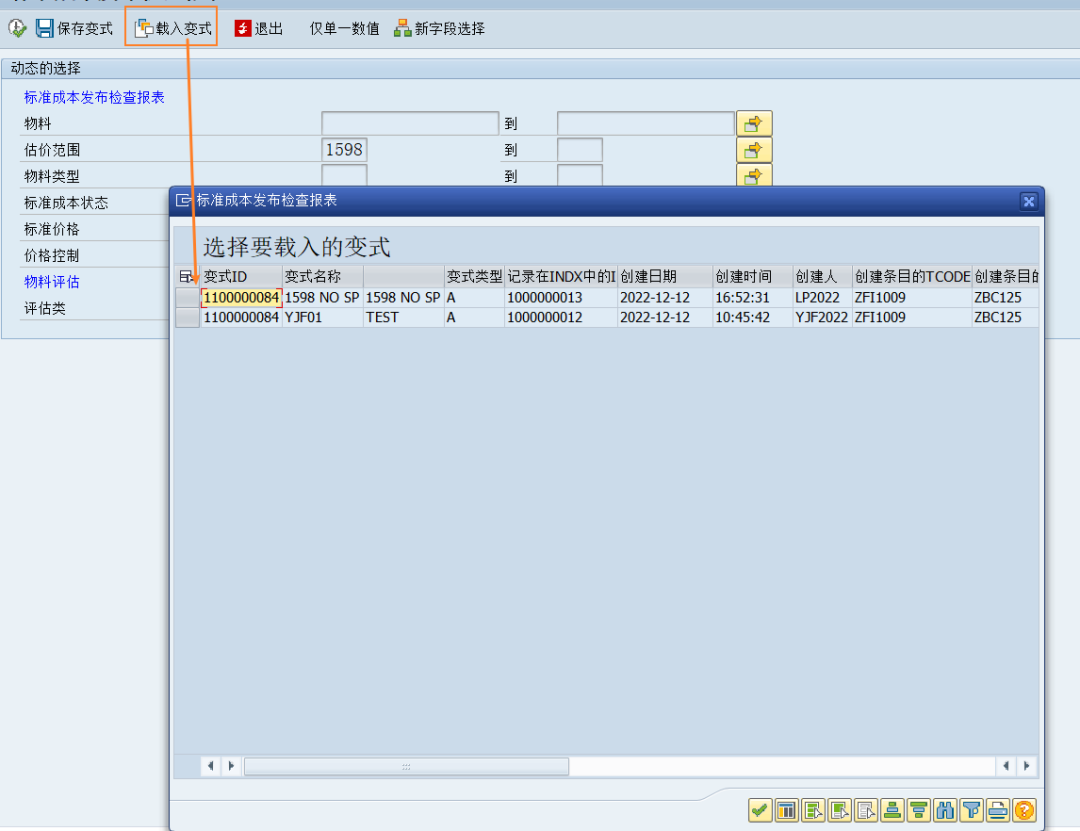Click the orange help question icon
Image resolution: width=1080 pixels, height=831 pixels.
(x=1024, y=810)
